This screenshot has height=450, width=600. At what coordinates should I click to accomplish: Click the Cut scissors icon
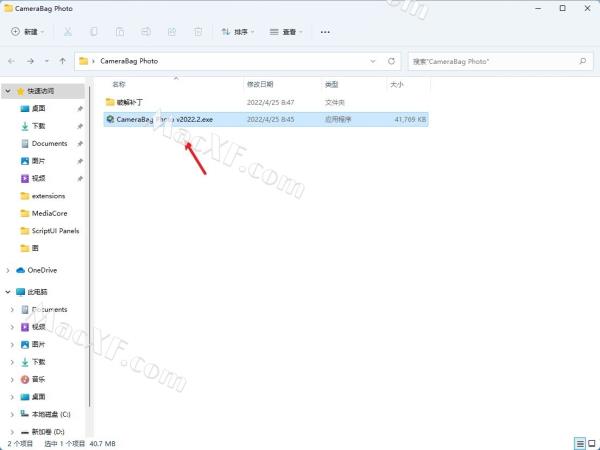click(x=68, y=32)
